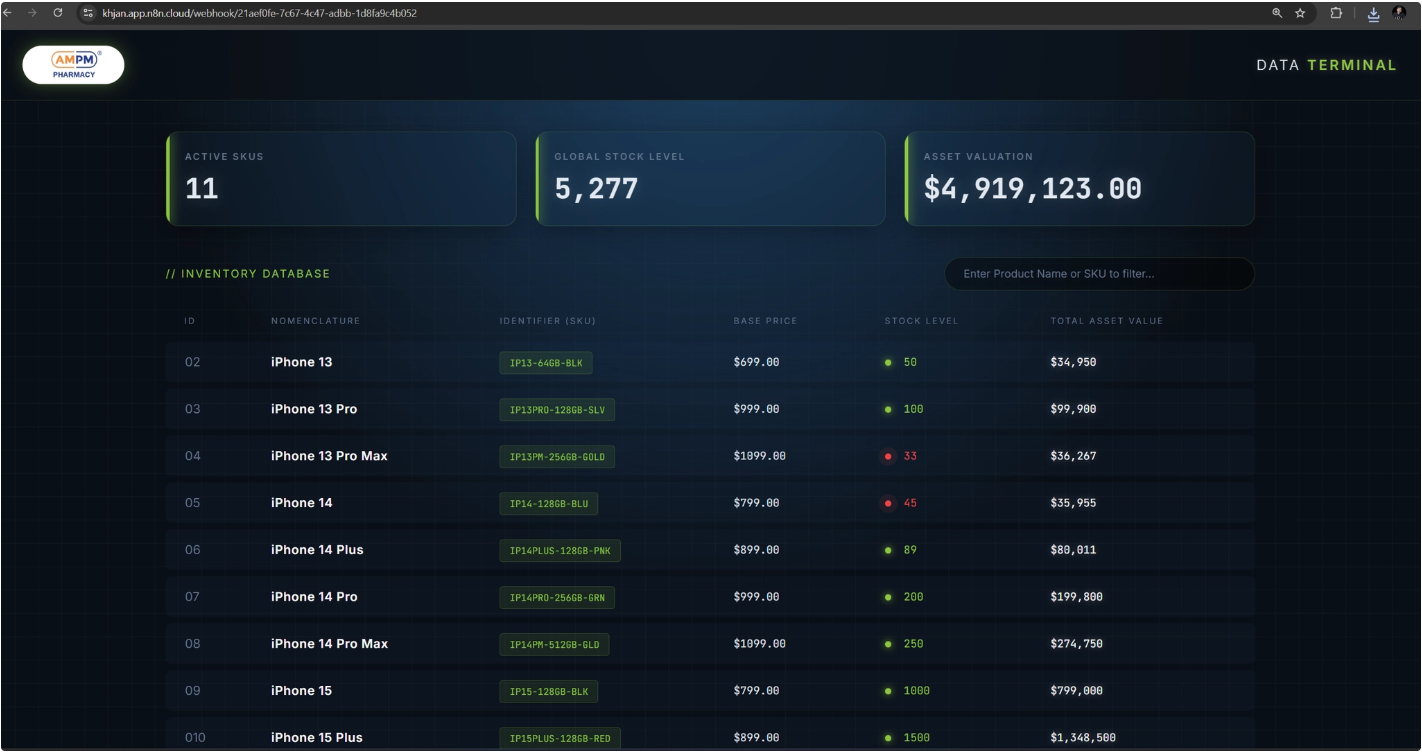Click the TOTAL ASSET VALUE column header
Image resolution: width=1422 pixels, height=752 pixels.
[x=1106, y=321]
